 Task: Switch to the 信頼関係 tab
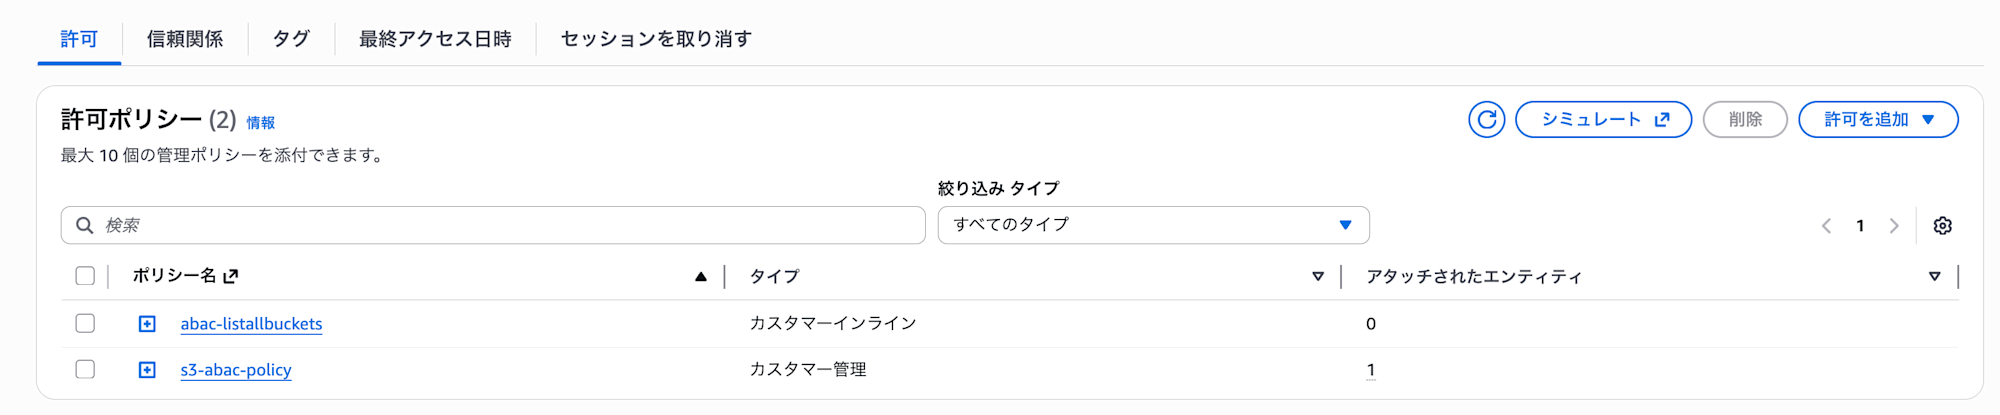click(185, 39)
